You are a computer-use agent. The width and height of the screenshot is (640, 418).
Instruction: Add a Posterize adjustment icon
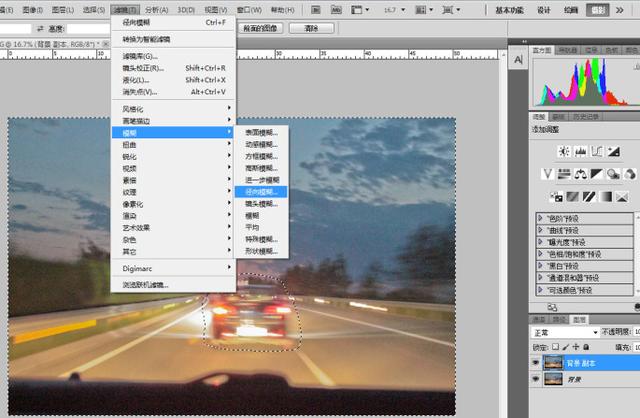(x=573, y=197)
